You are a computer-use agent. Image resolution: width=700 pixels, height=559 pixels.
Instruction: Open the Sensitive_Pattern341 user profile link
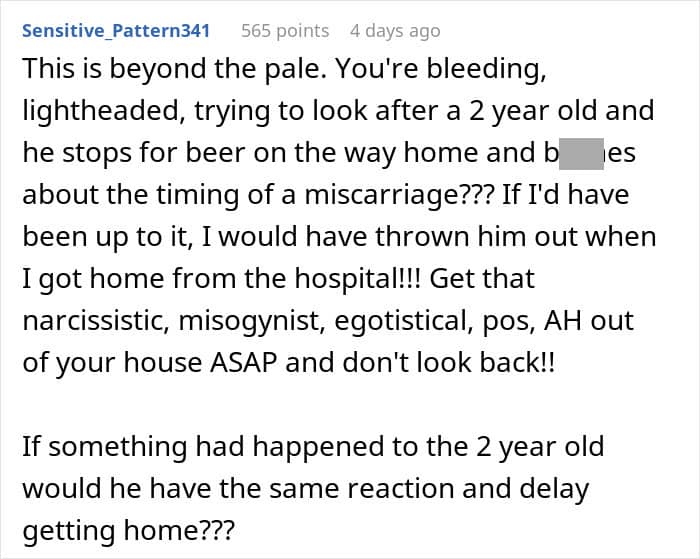click(x=116, y=31)
